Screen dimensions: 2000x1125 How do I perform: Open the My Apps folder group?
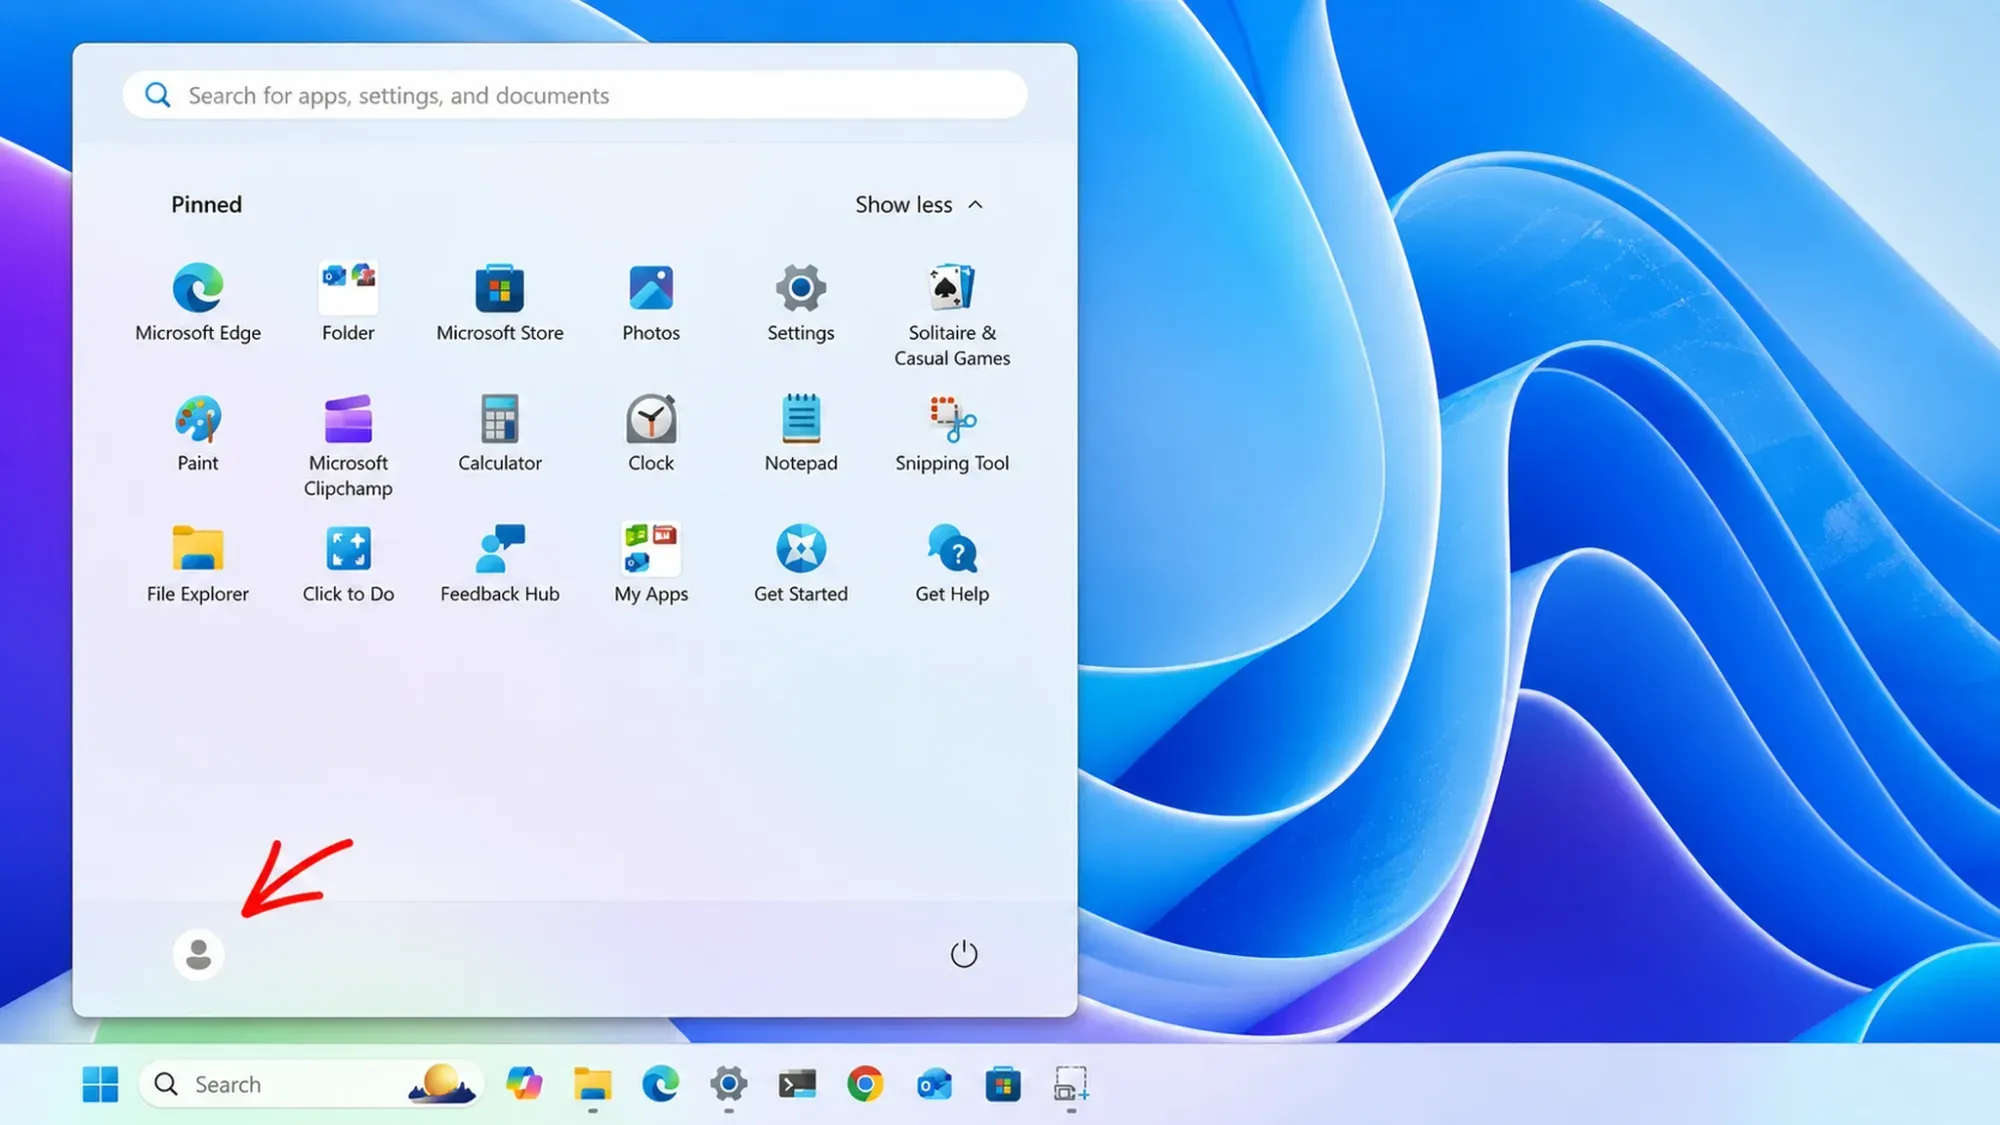point(651,564)
